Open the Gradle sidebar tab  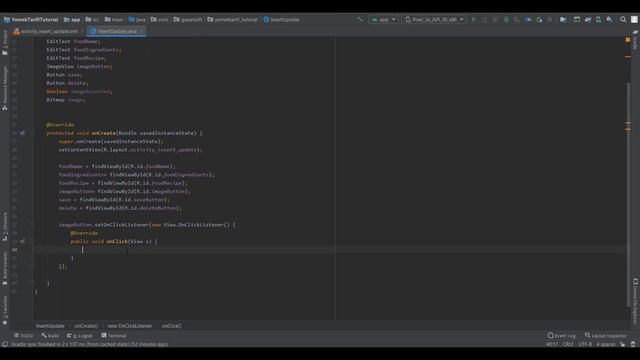635,40
